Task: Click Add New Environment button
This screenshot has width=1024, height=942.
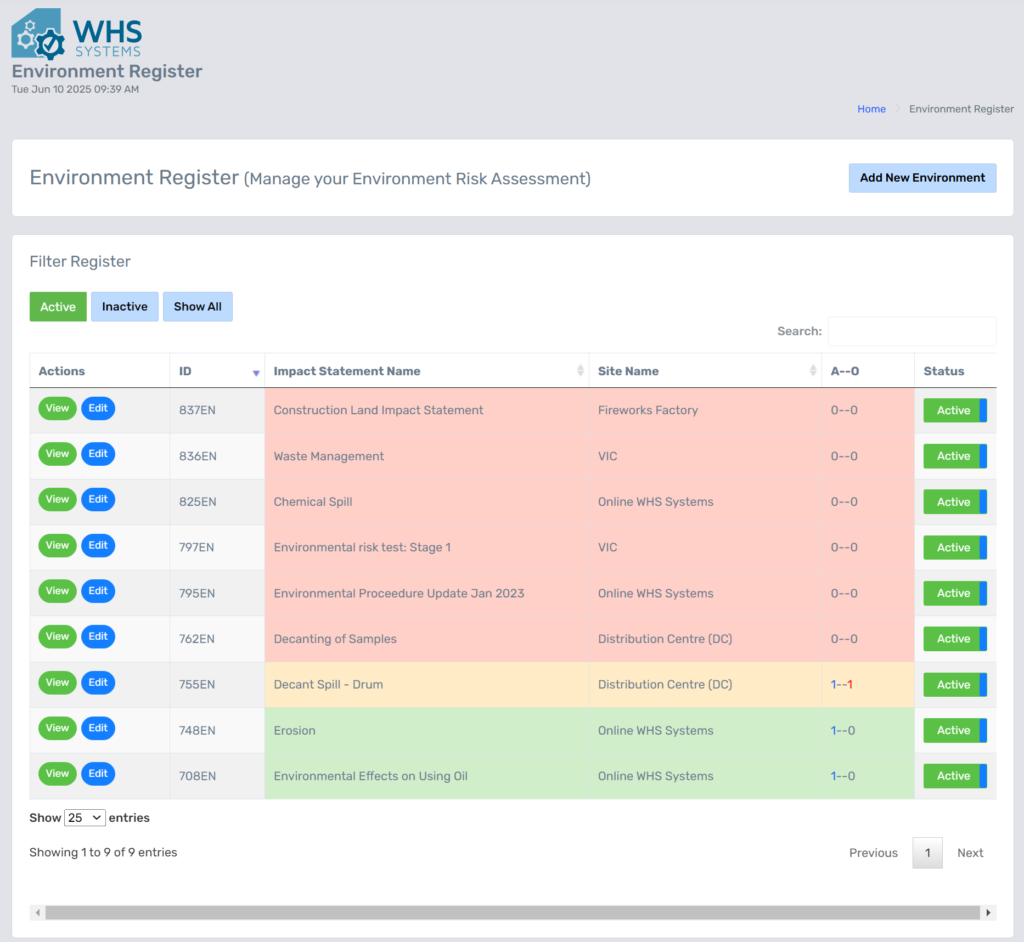Action: pyautogui.click(x=922, y=178)
